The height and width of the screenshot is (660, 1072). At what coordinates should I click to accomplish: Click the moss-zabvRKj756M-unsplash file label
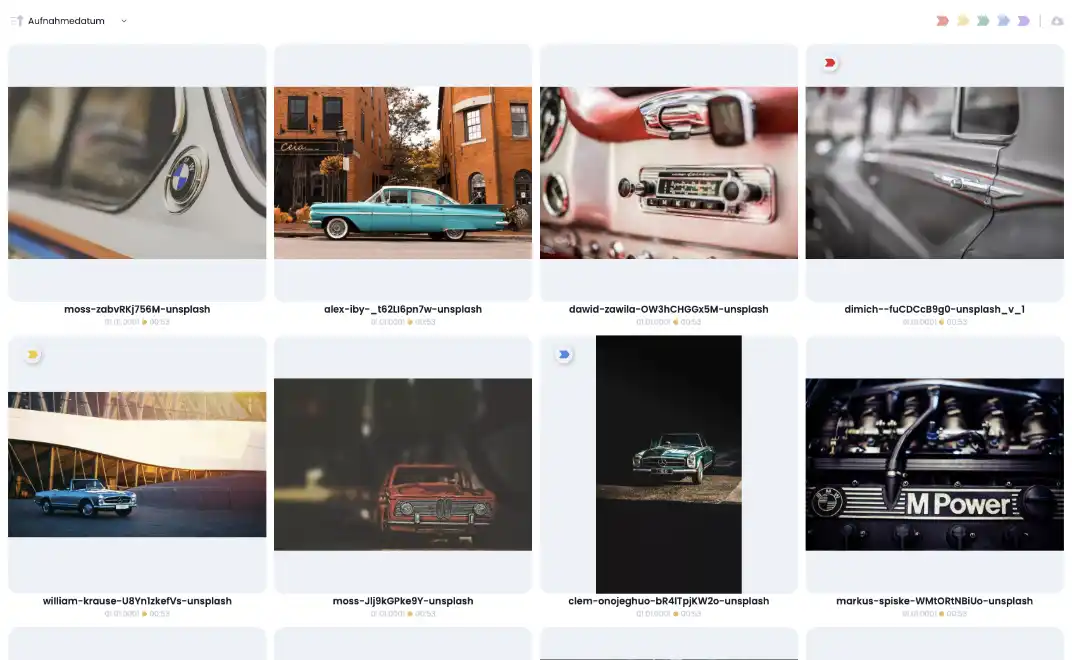[137, 309]
